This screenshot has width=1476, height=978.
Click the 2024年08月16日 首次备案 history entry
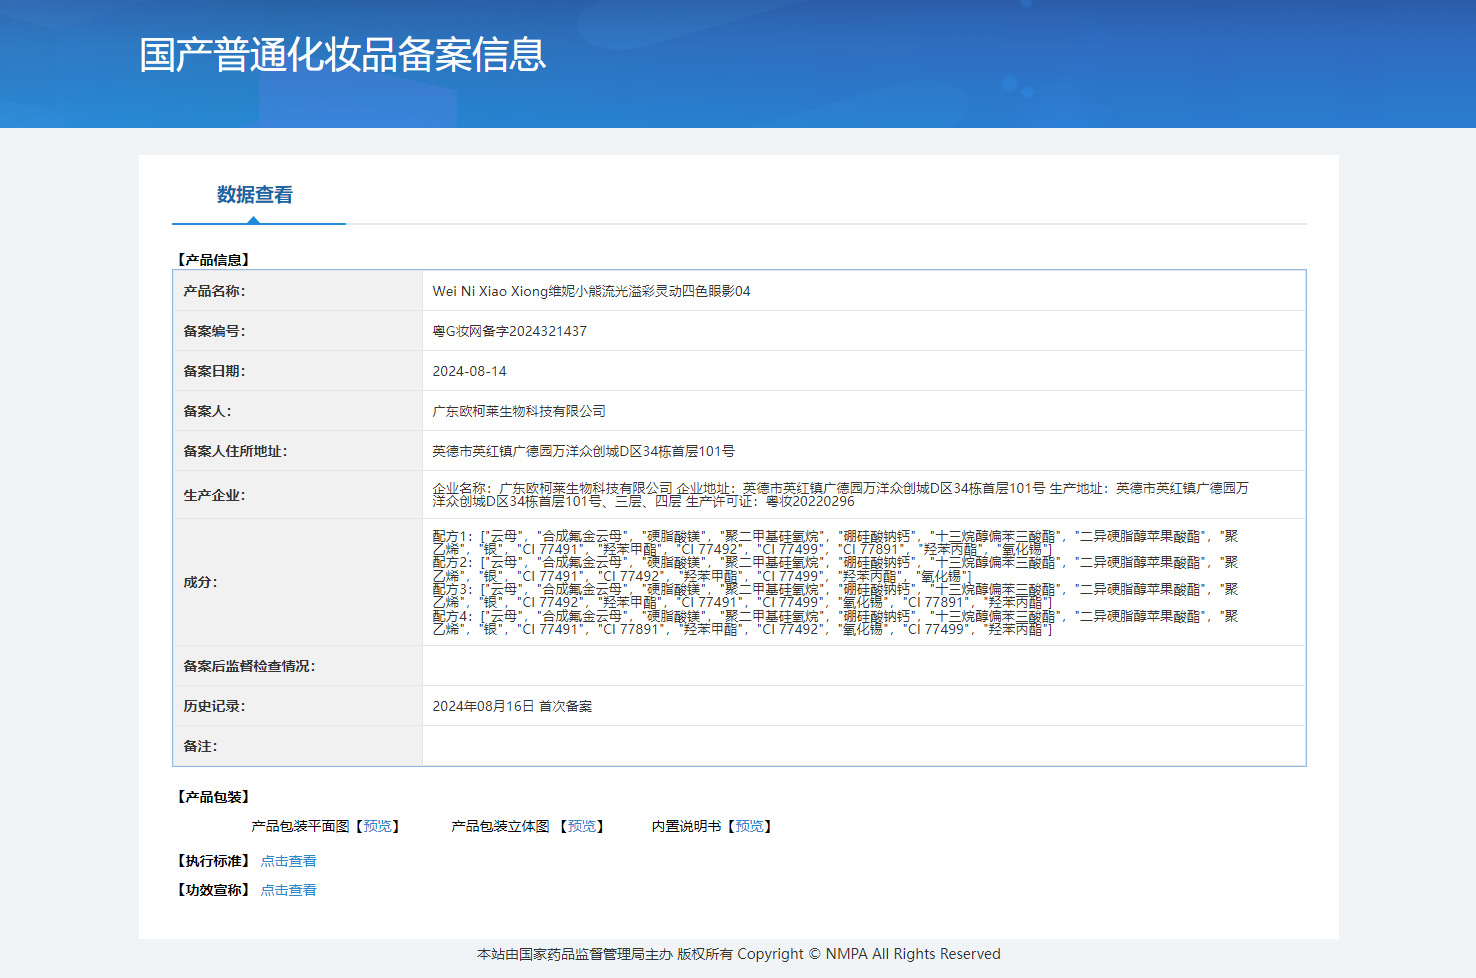coord(512,706)
